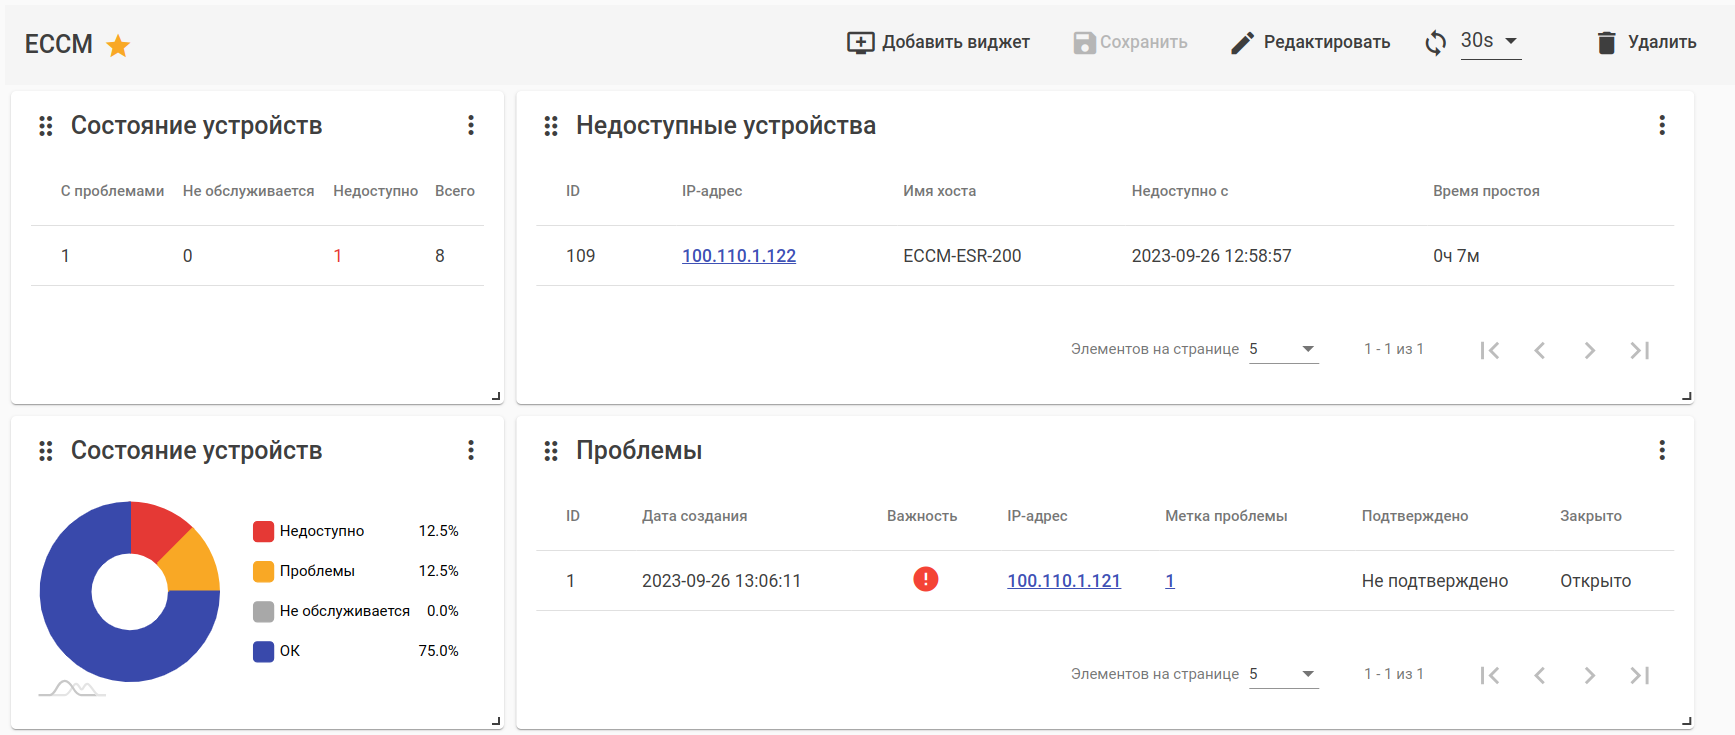Click the favorite star next to ECCM
Viewport: 1735px width, 735px height.
(x=118, y=45)
